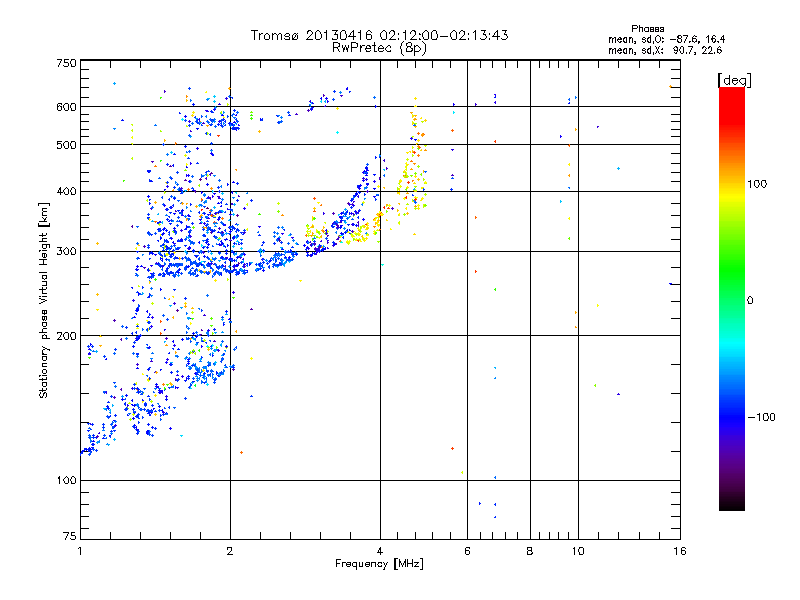
Task: Click the x-axis tick label '1'
Action: tap(80, 551)
